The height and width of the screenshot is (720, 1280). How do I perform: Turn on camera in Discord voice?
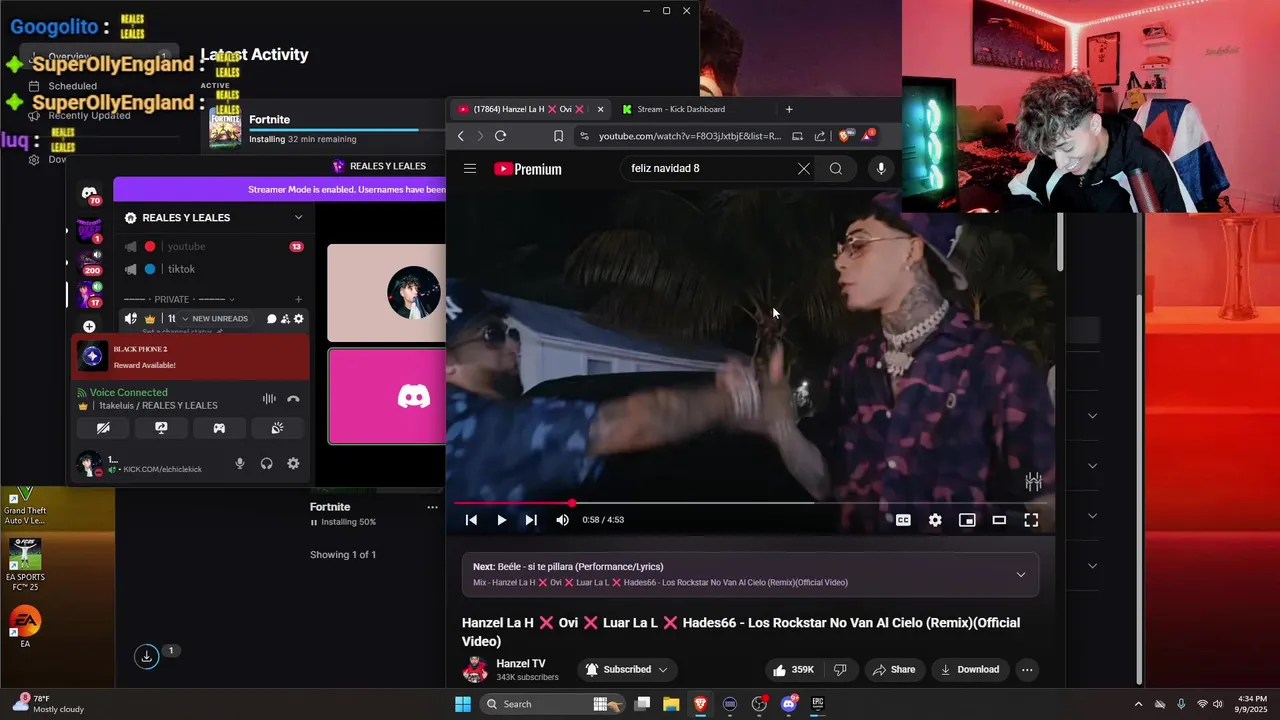(x=103, y=428)
